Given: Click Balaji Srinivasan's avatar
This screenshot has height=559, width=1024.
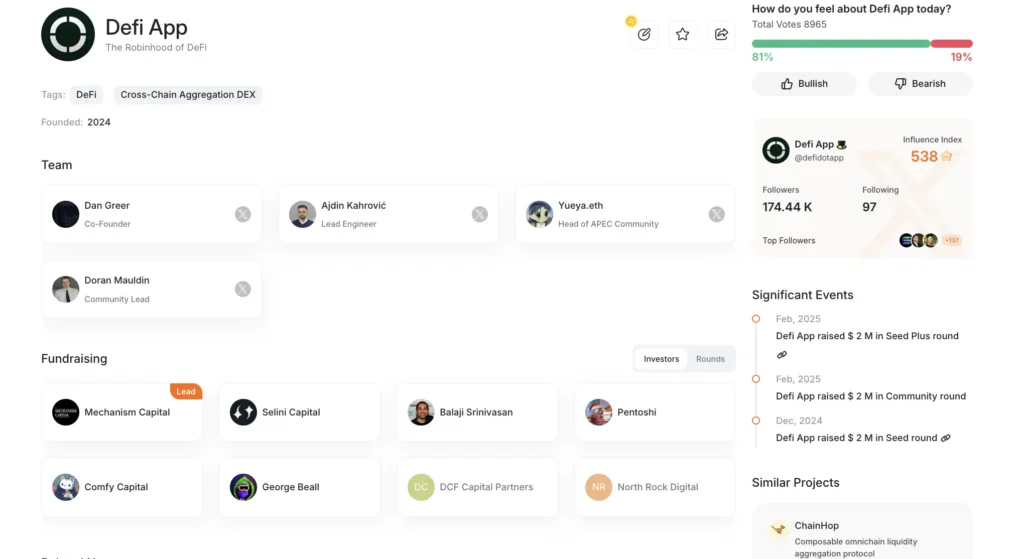Looking at the screenshot, I should tap(421, 412).
